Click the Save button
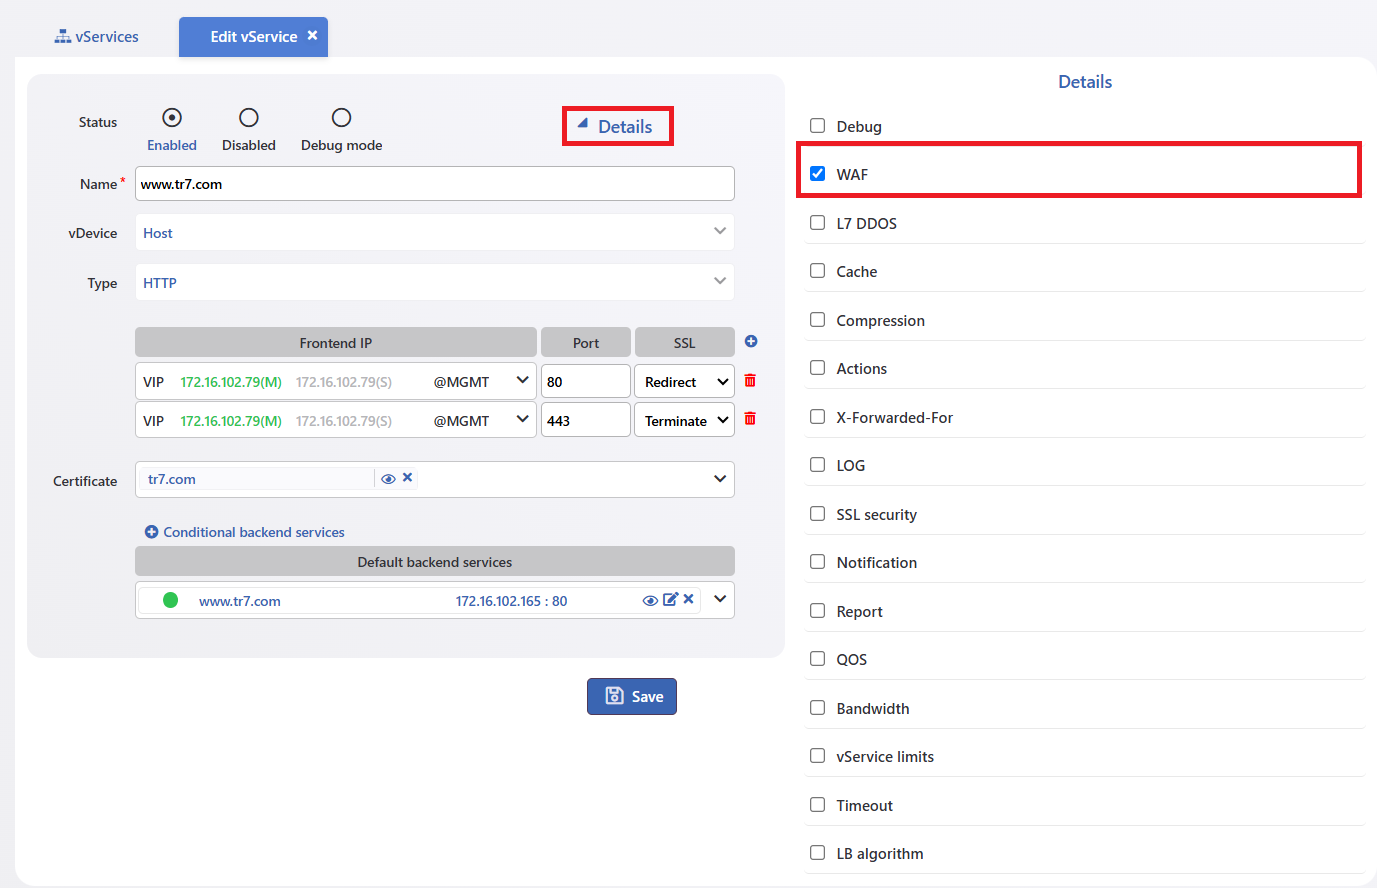The image size is (1377, 888). point(632,697)
